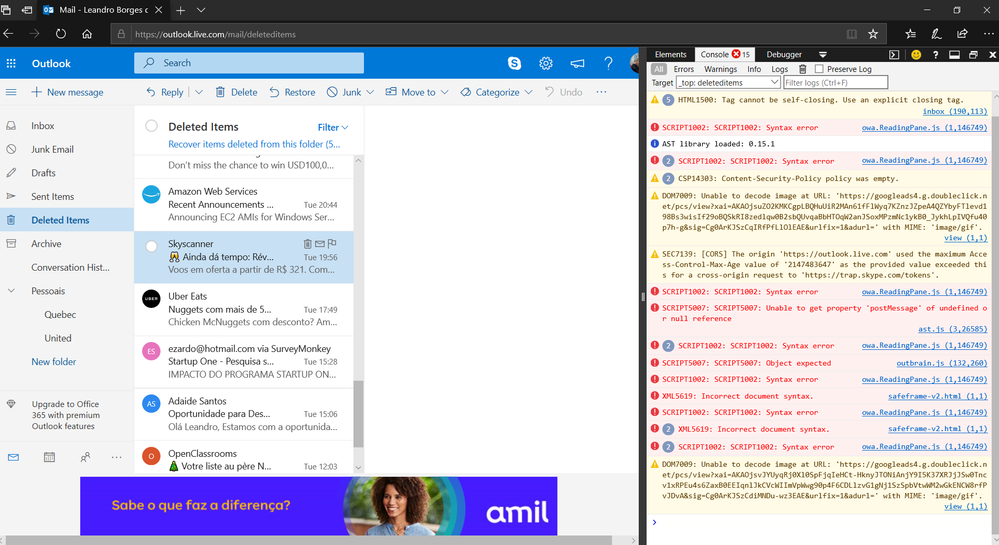Focus the Outlook Search box
Viewport: 999px width, 545px height.
pos(249,63)
